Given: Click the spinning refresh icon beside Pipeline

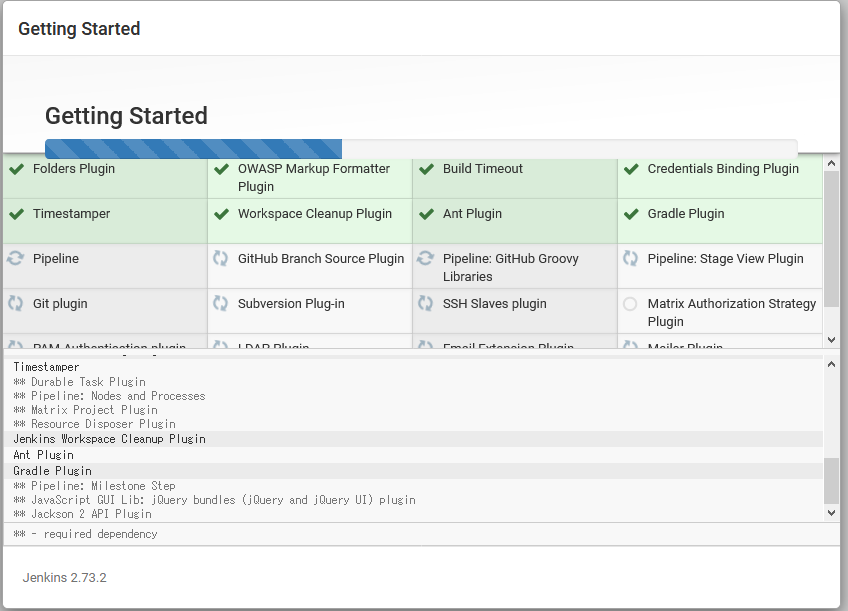Looking at the screenshot, I should coord(16,258).
